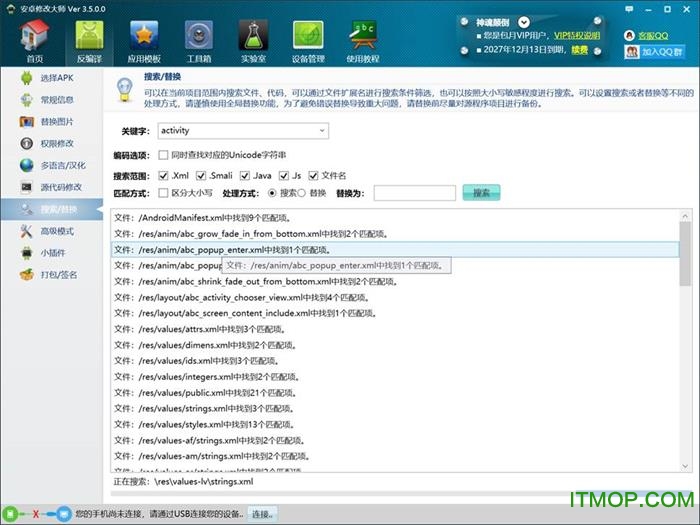Click the results list vertical scrollbar

tap(684, 340)
